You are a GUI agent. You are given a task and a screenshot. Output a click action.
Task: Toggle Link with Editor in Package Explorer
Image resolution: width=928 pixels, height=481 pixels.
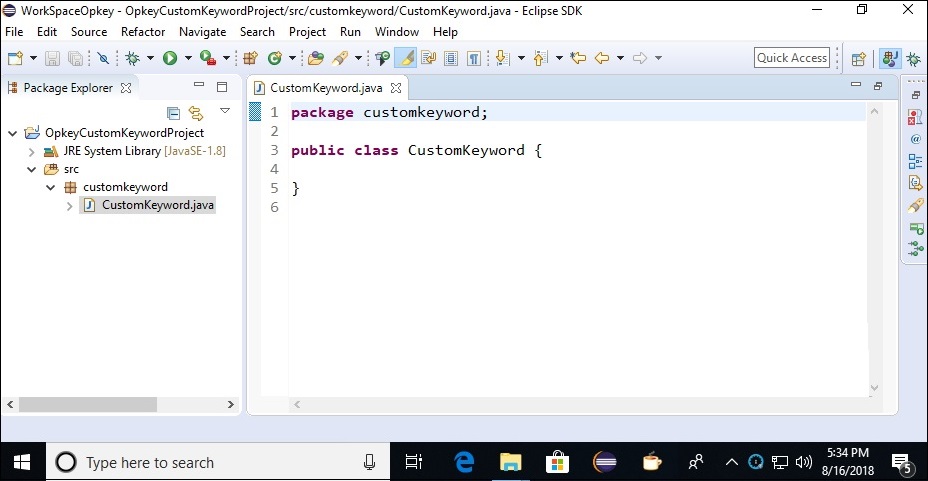pyautogui.click(x=196, y=112)
